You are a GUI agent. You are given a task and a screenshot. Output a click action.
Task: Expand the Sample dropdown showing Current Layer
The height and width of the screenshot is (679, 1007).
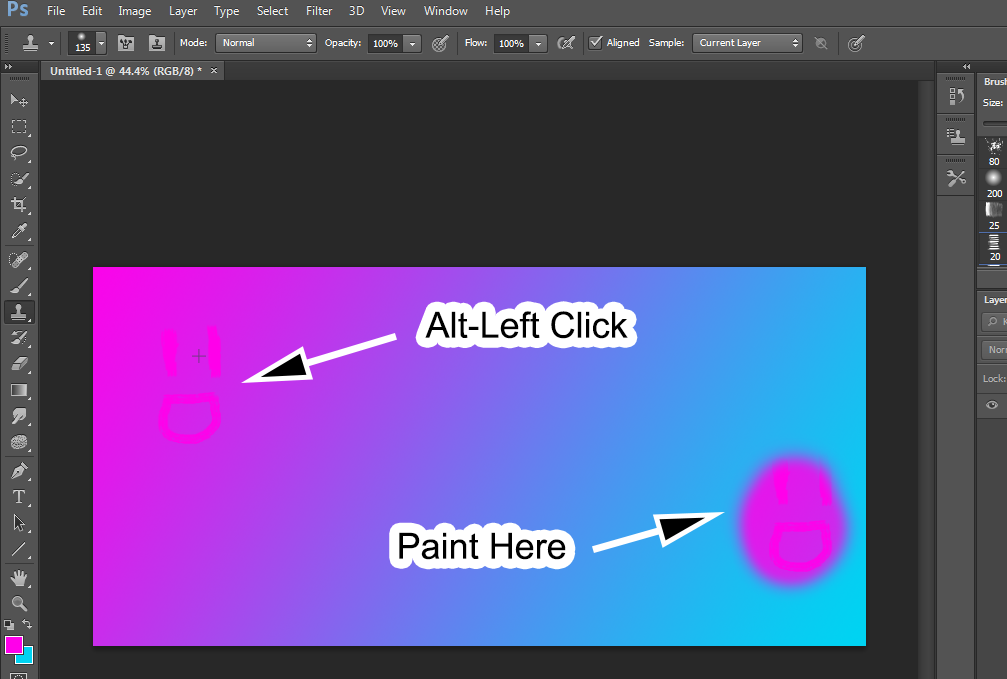tap(747, 43)
